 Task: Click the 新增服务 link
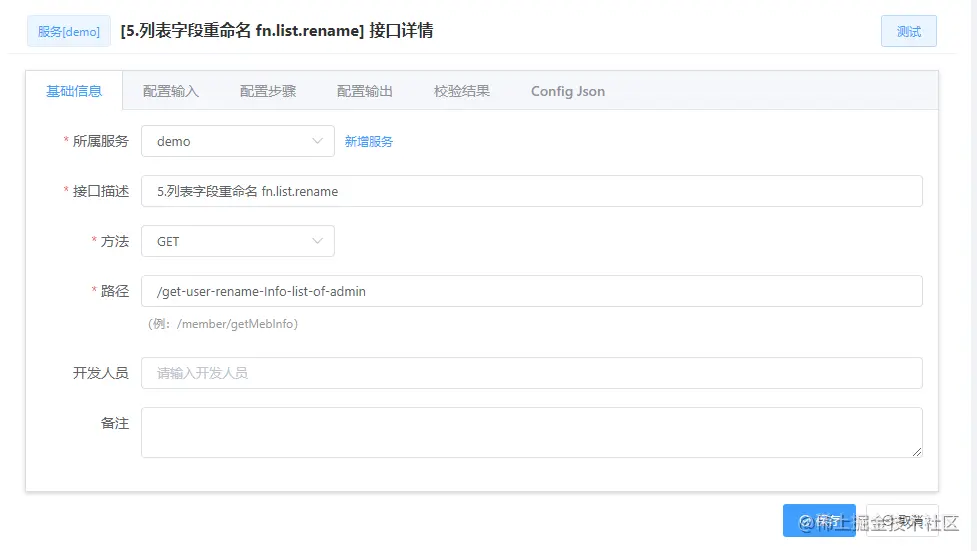(369, 141)
